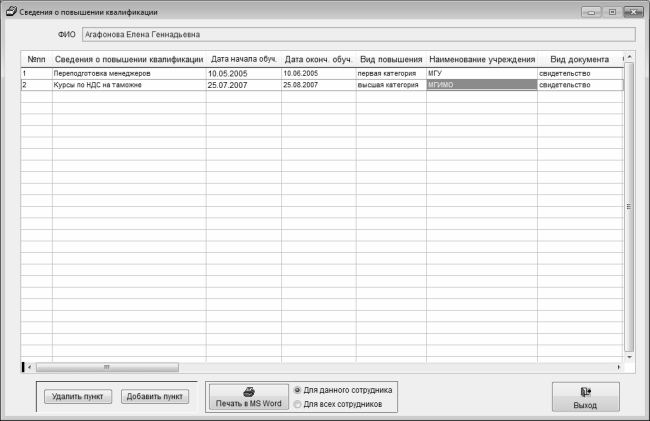Screen dimensions: 650x421
Task: Click the 'Дата начала обуч.' column header
Action: coord(244,59)
